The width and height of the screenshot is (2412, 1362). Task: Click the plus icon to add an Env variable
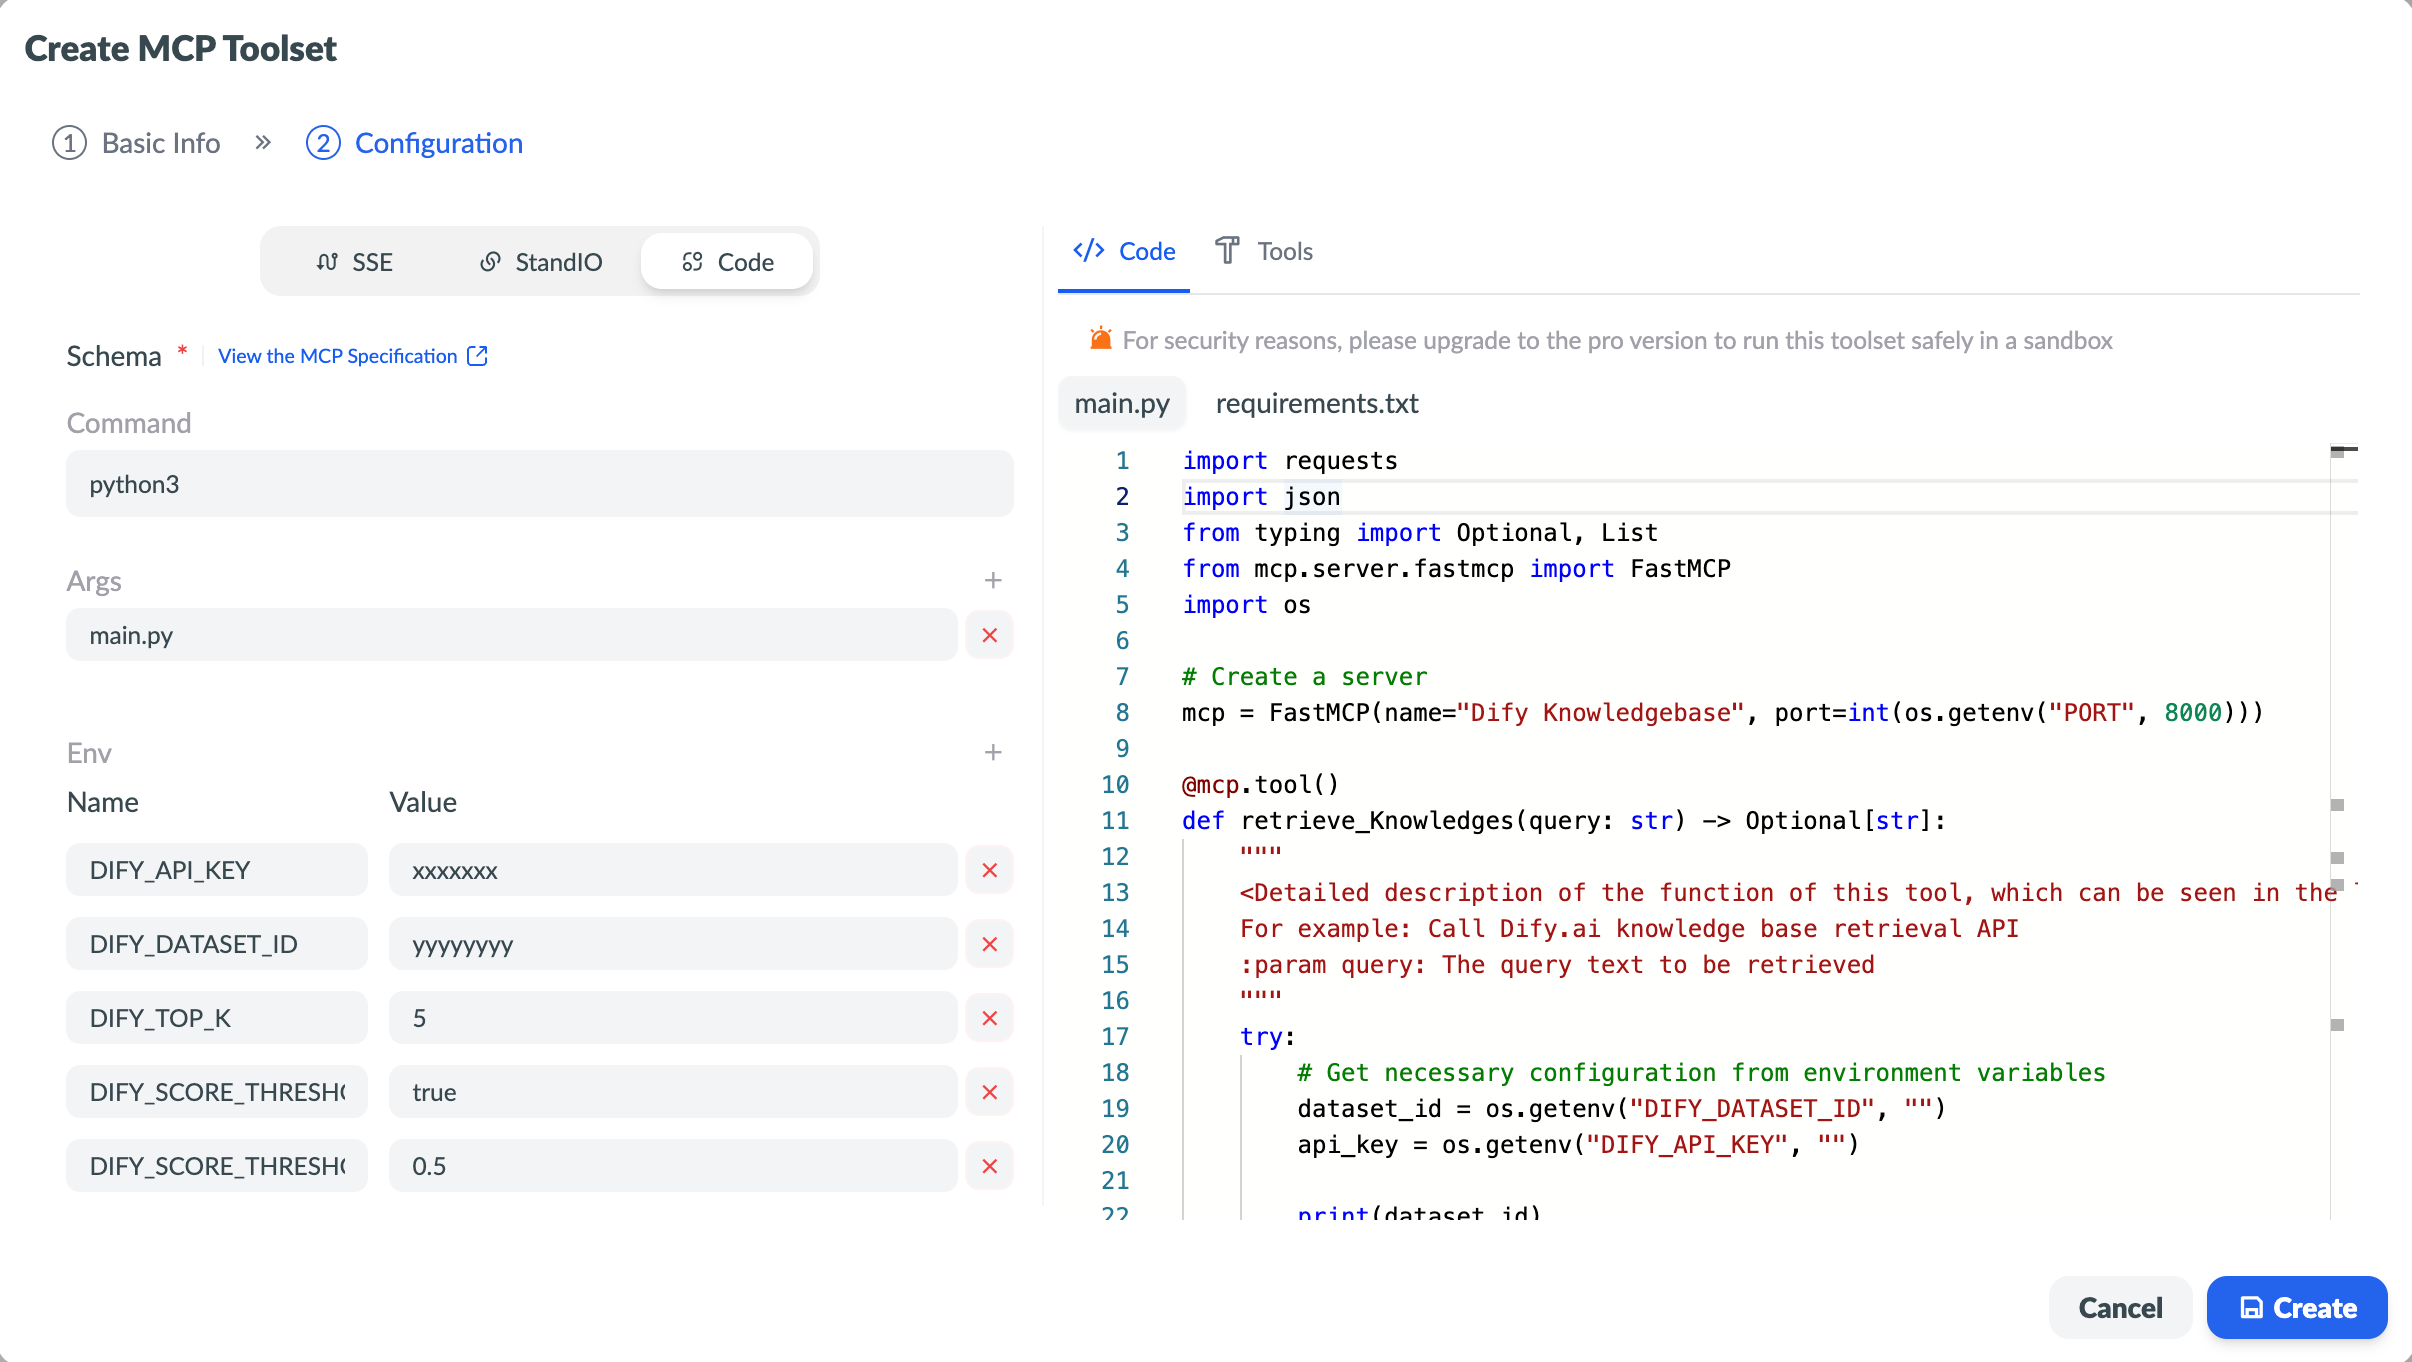point(992,751)
